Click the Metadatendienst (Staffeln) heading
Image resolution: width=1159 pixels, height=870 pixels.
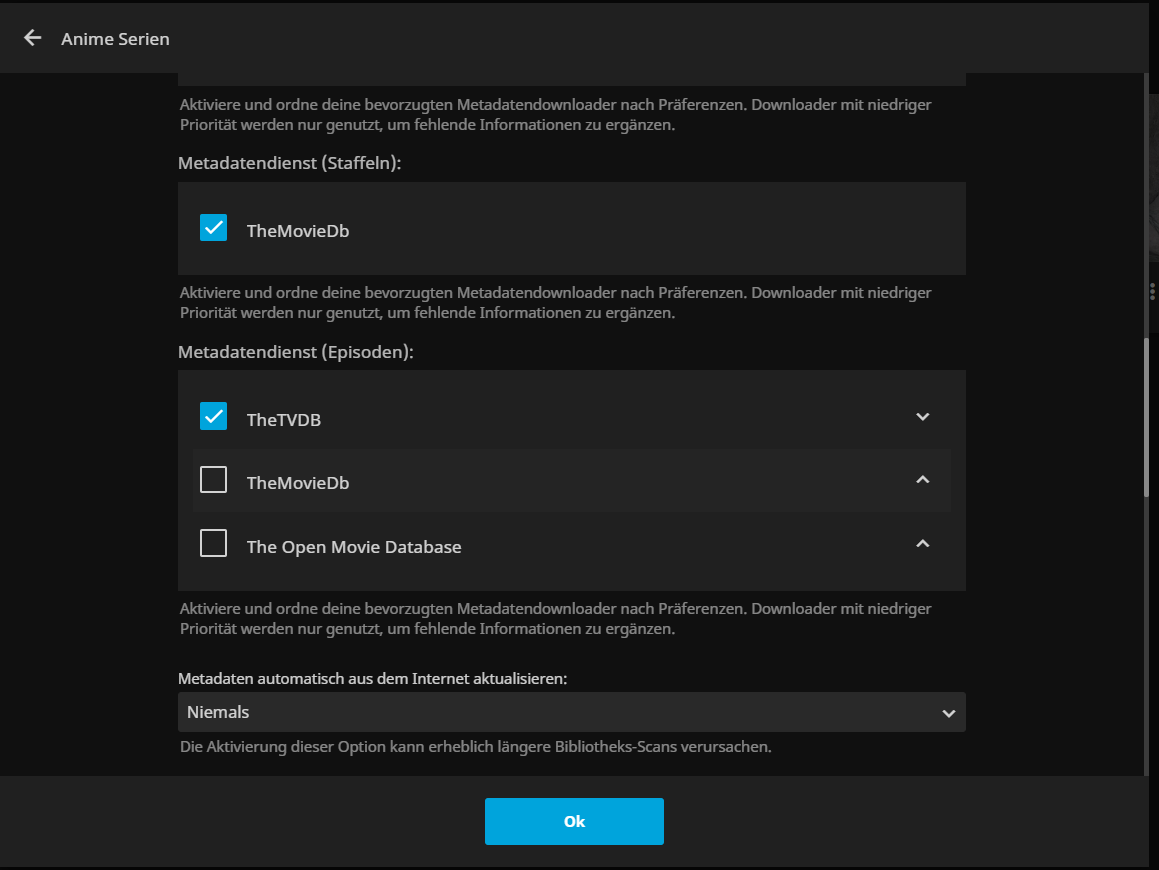pyautogui.click(x=290, y=162)
